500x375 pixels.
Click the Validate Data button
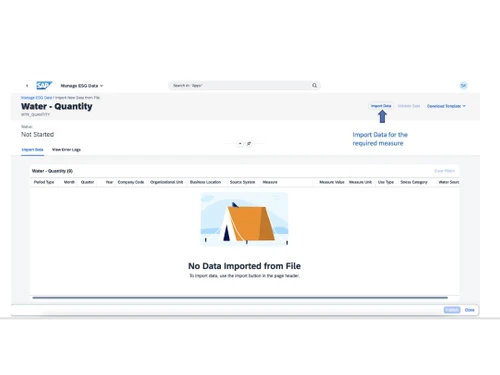pyautogui.click(x=409, y=106)
